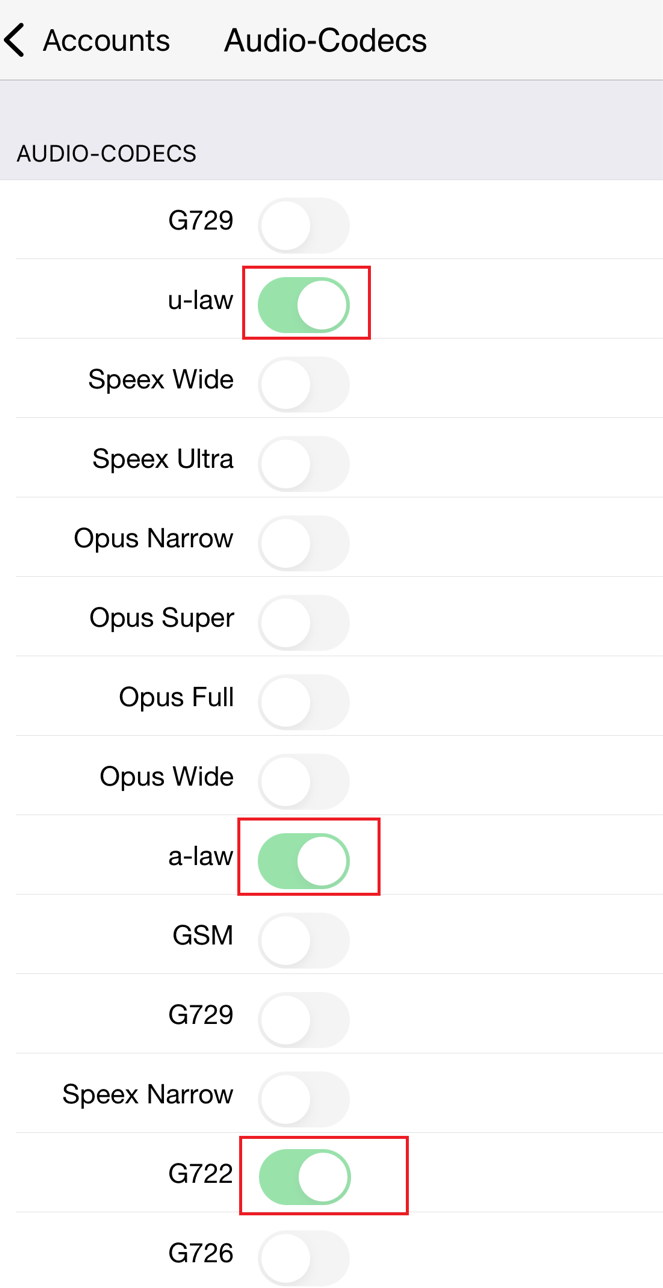Switch on Speex Narrow codec
663x1288 pixels.
click(x=304, y=1099)
